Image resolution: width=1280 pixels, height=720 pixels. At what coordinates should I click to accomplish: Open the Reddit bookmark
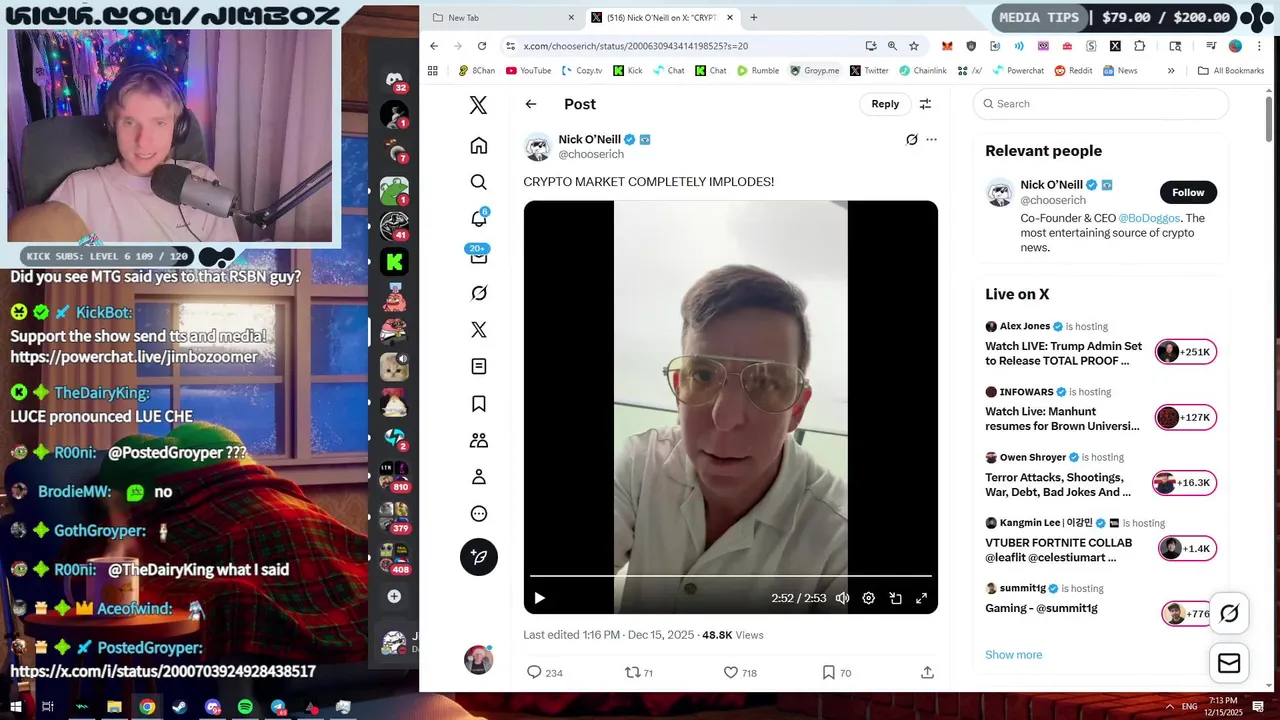[1073, 71]
